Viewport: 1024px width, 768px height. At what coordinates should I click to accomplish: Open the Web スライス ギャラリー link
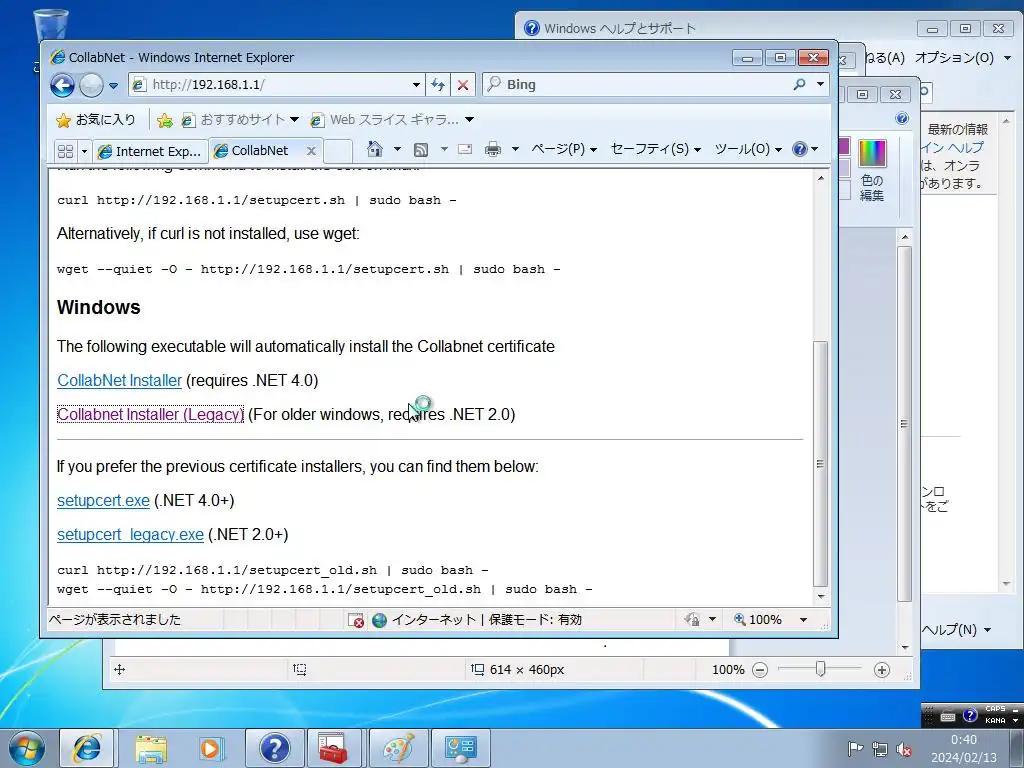pyautogui.click(x=392, y=120)
